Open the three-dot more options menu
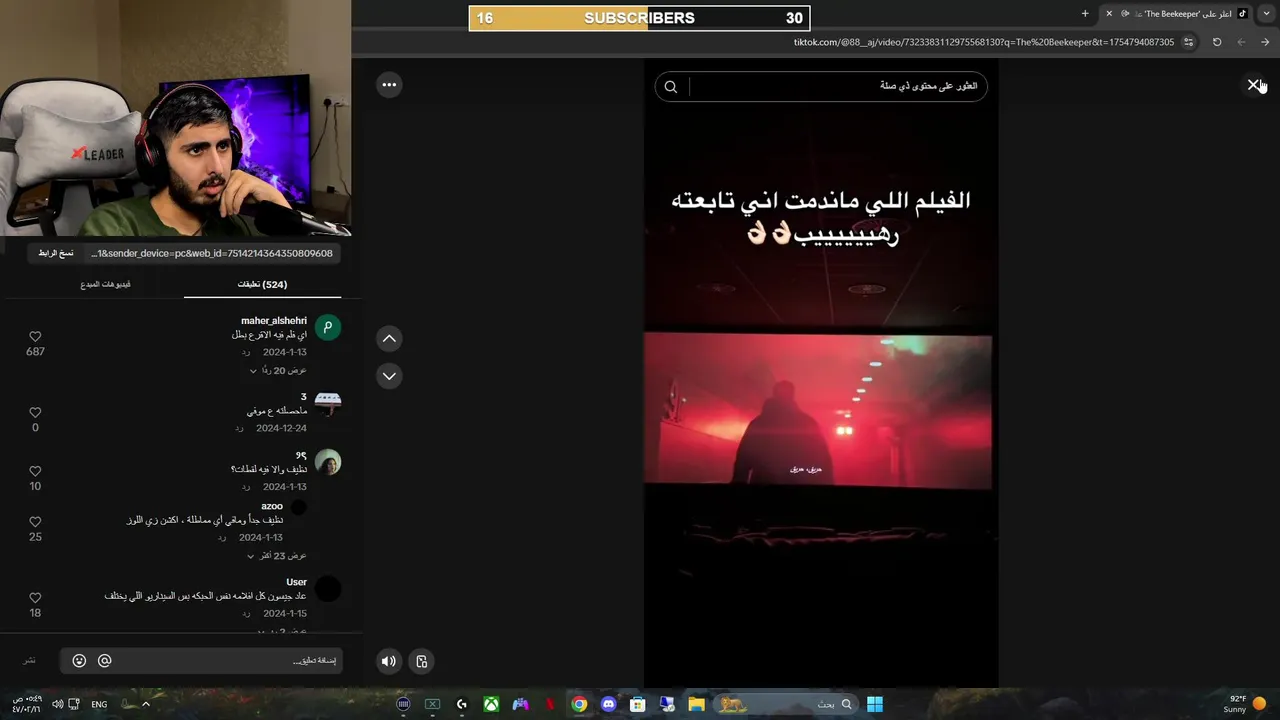1280x720 pixels. [389, 85]
